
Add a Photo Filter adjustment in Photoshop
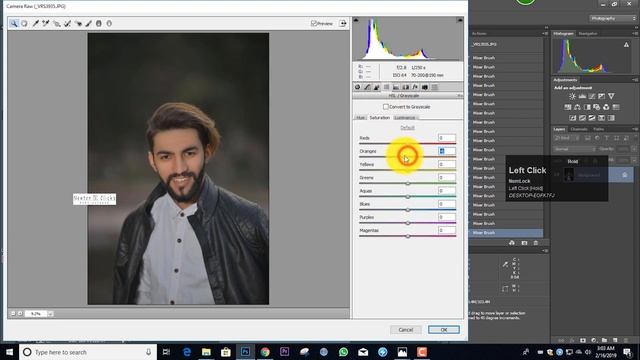click(596, 107)
